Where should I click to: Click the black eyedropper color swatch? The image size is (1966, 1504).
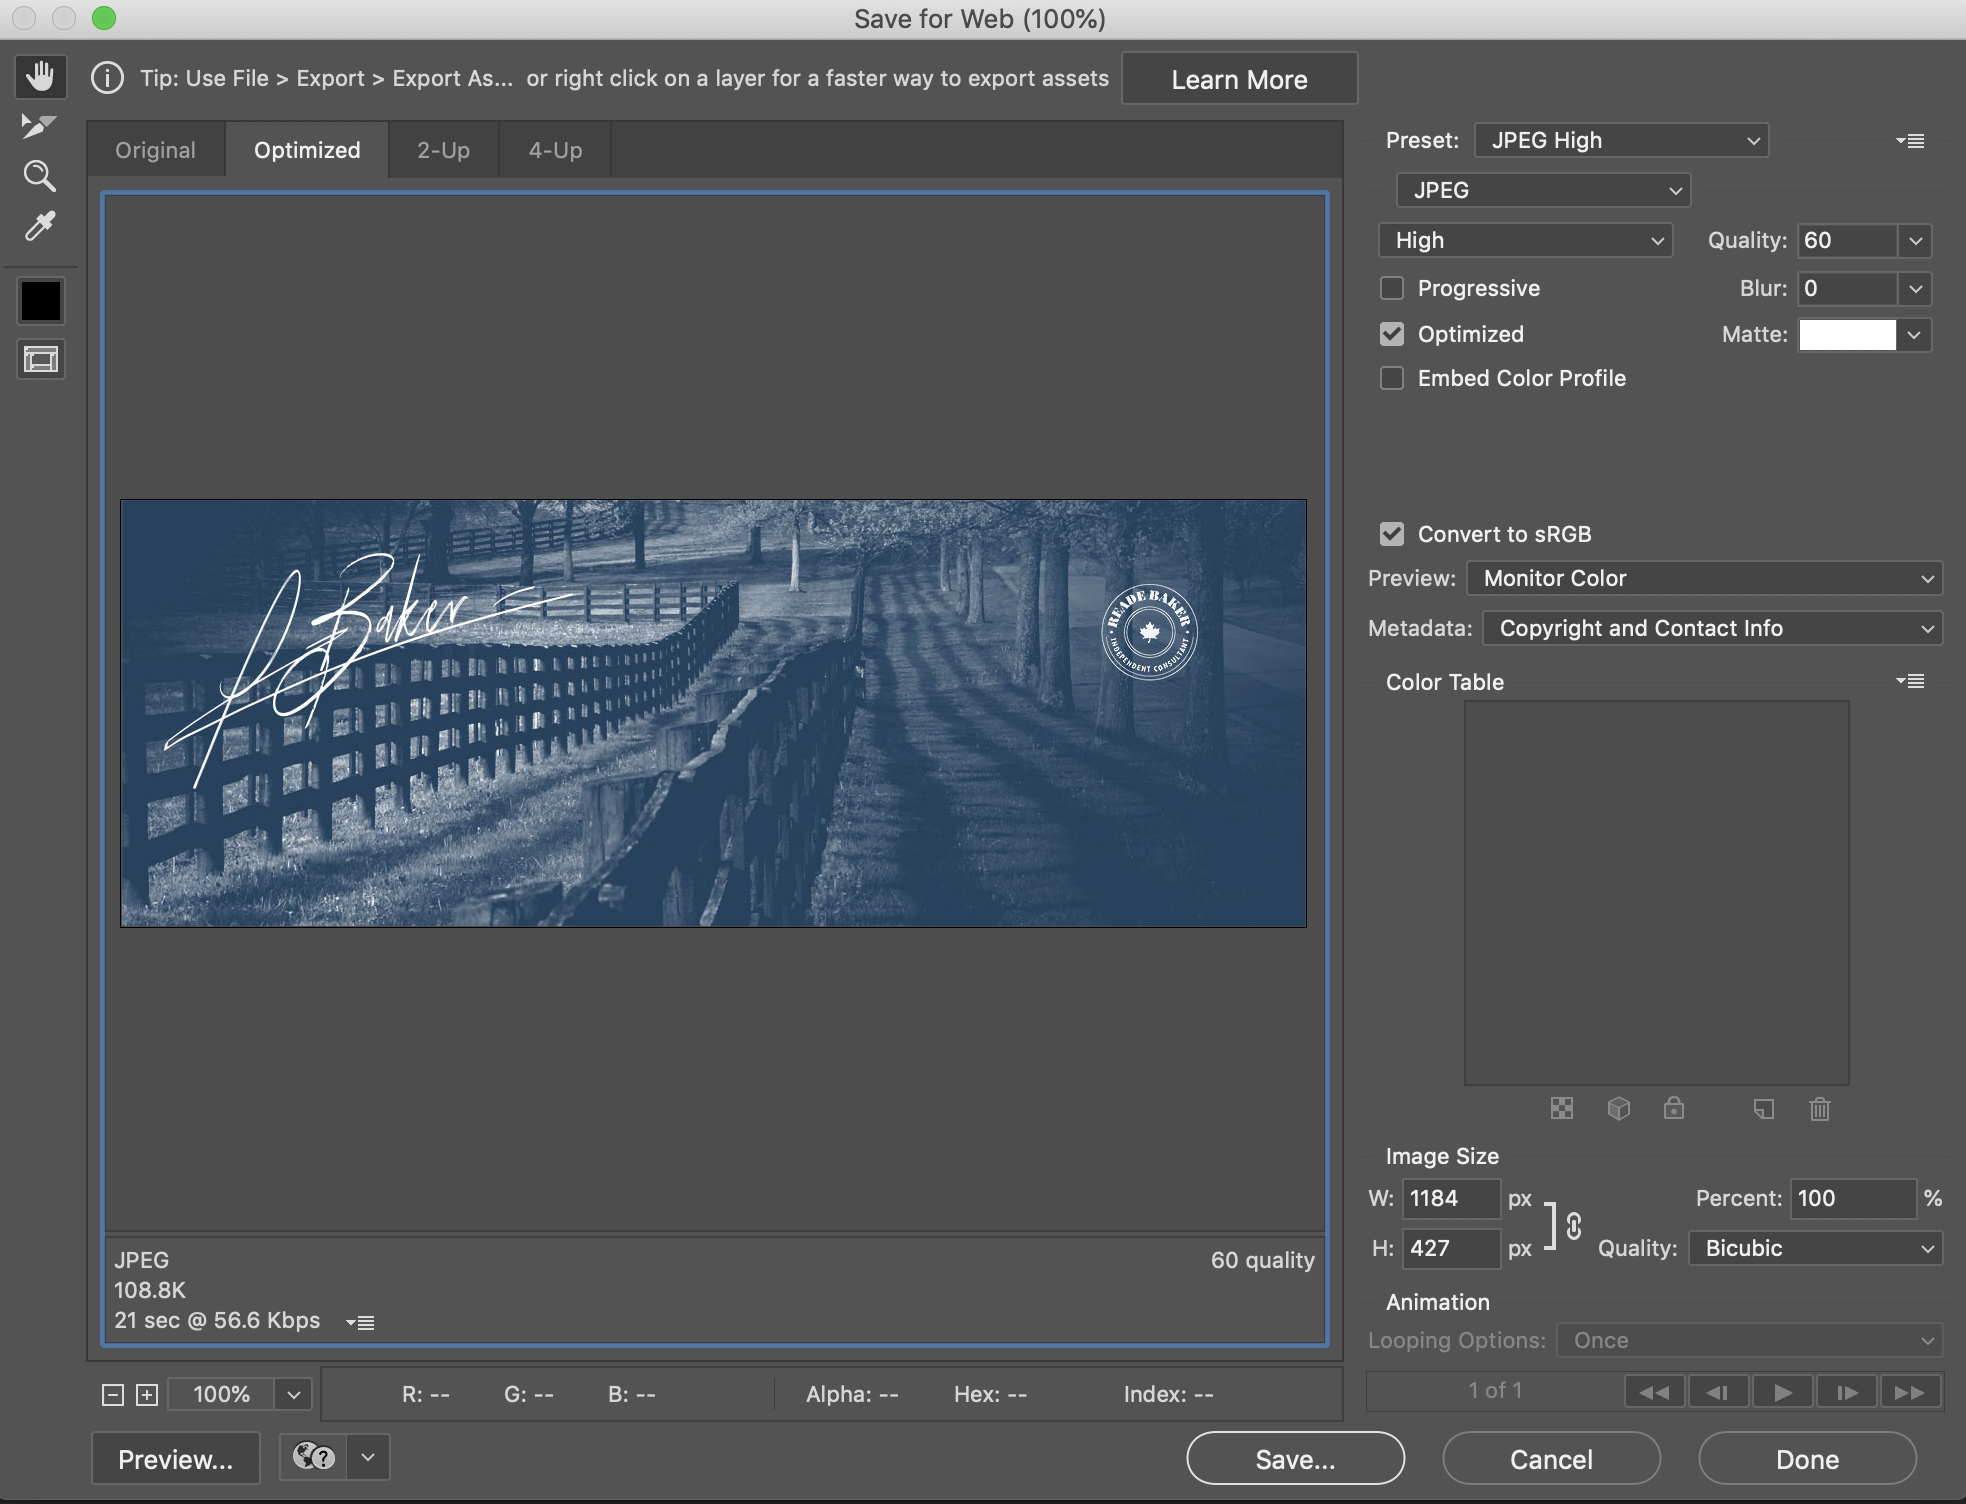[x=41, y=301]
